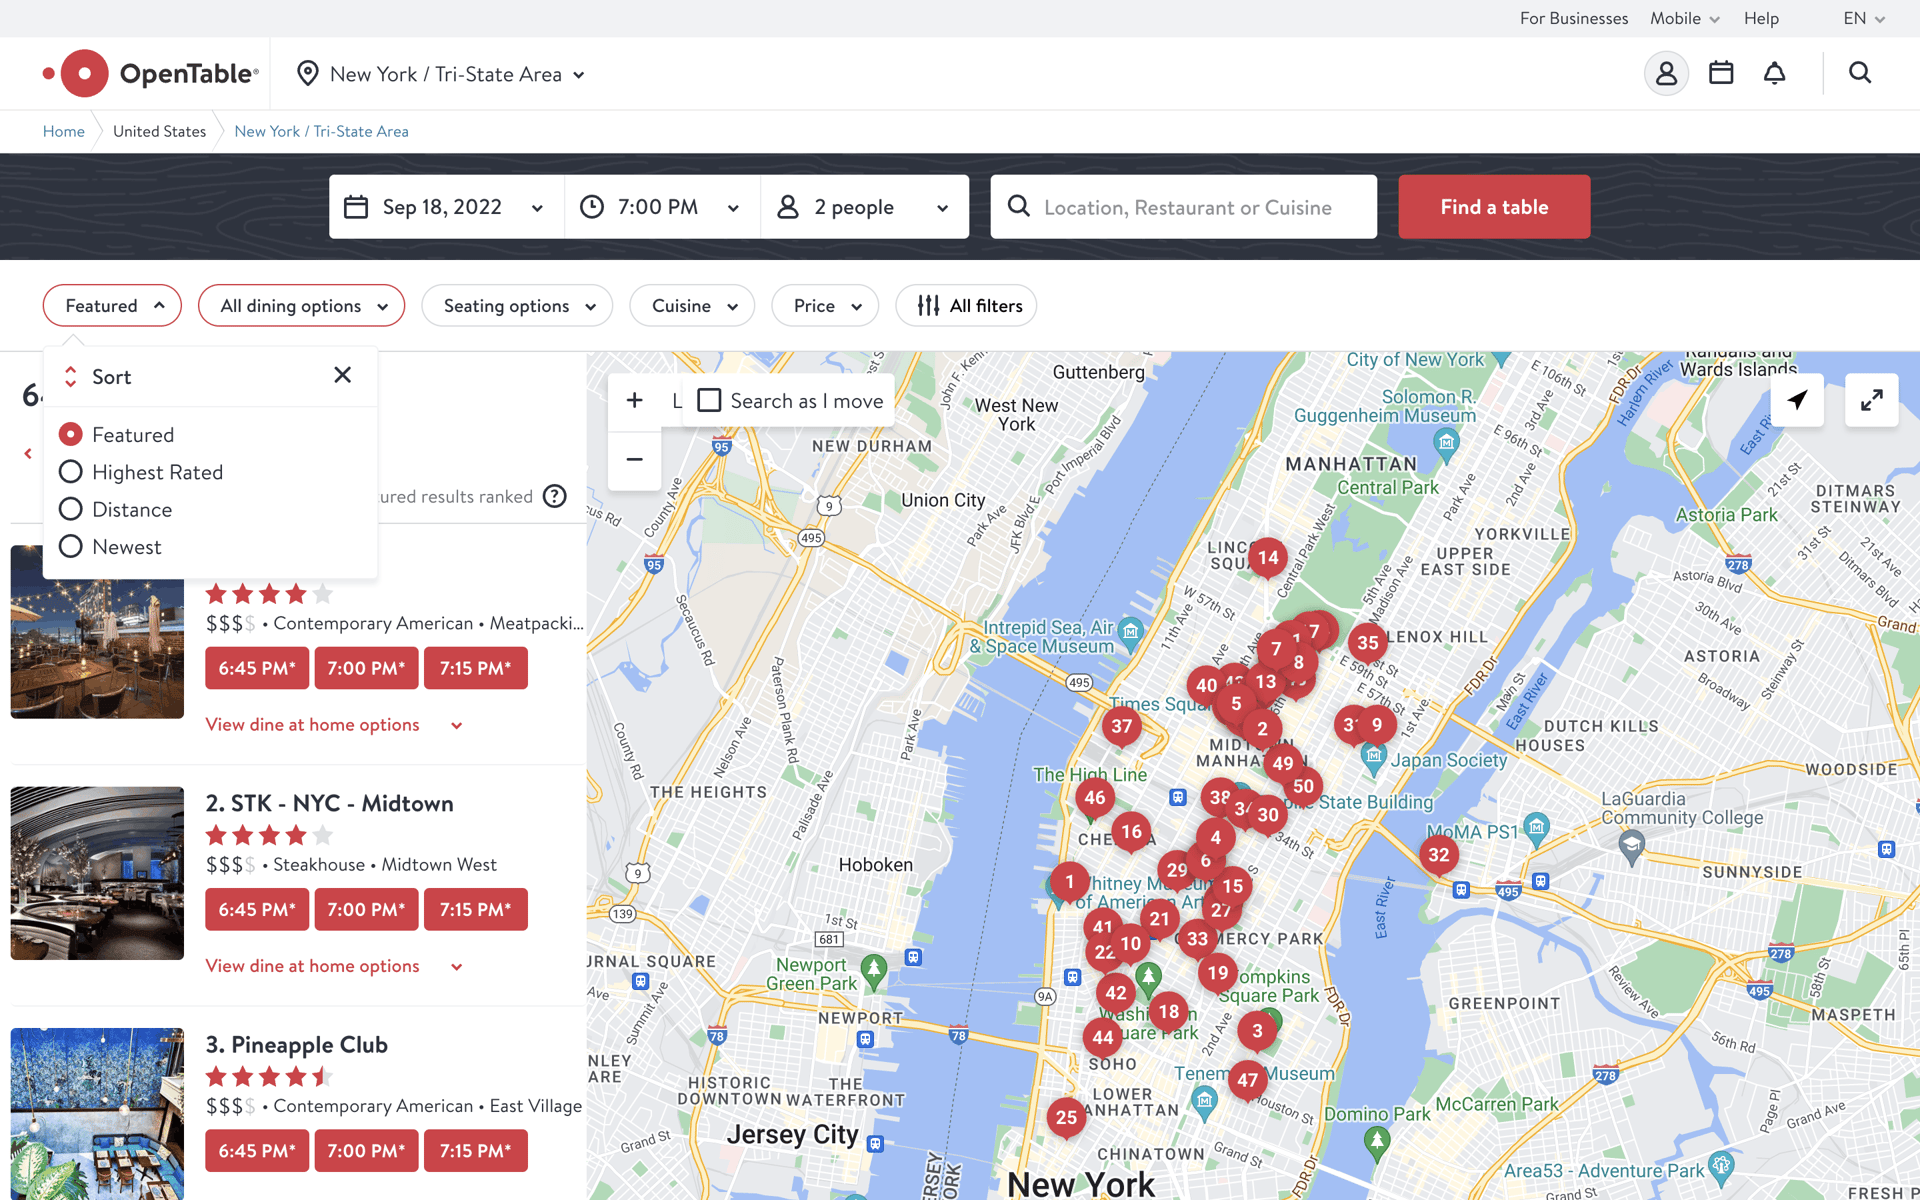Go to Home breadcrumb
Viewport: 1920px width, 1200px height.
pyautogui.click(x=64, y=131)
